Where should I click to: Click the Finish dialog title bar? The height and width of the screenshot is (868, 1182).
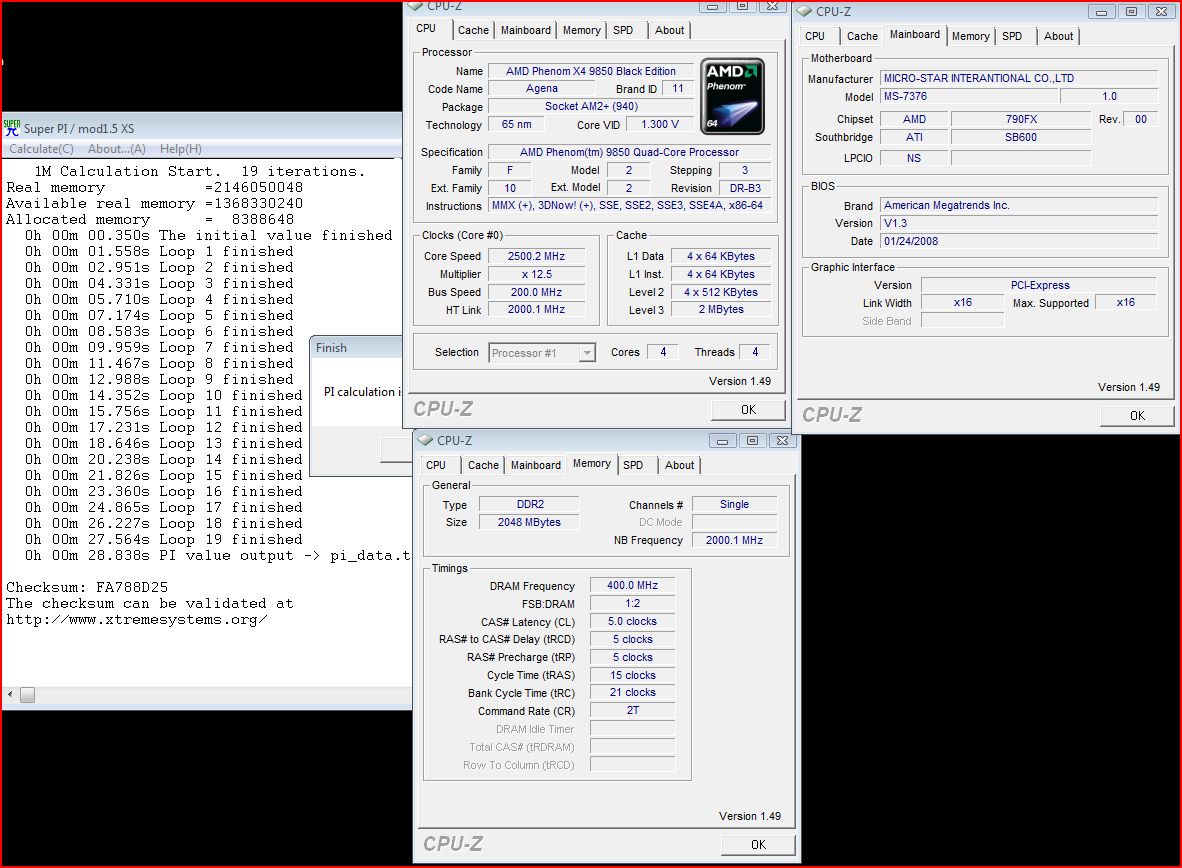(x=356, y=348)
